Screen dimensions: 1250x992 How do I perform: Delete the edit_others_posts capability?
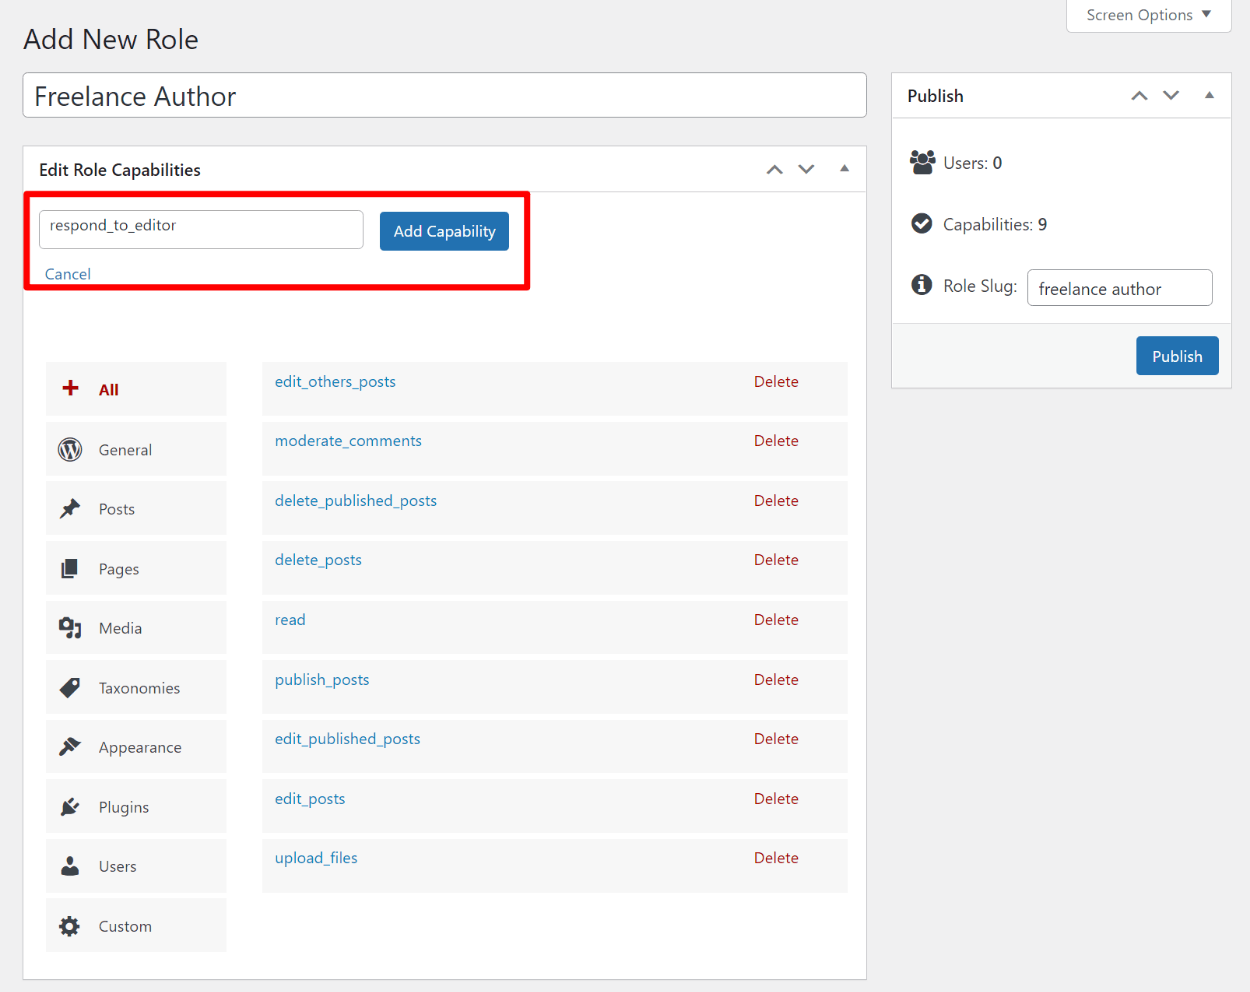(776, 382)
